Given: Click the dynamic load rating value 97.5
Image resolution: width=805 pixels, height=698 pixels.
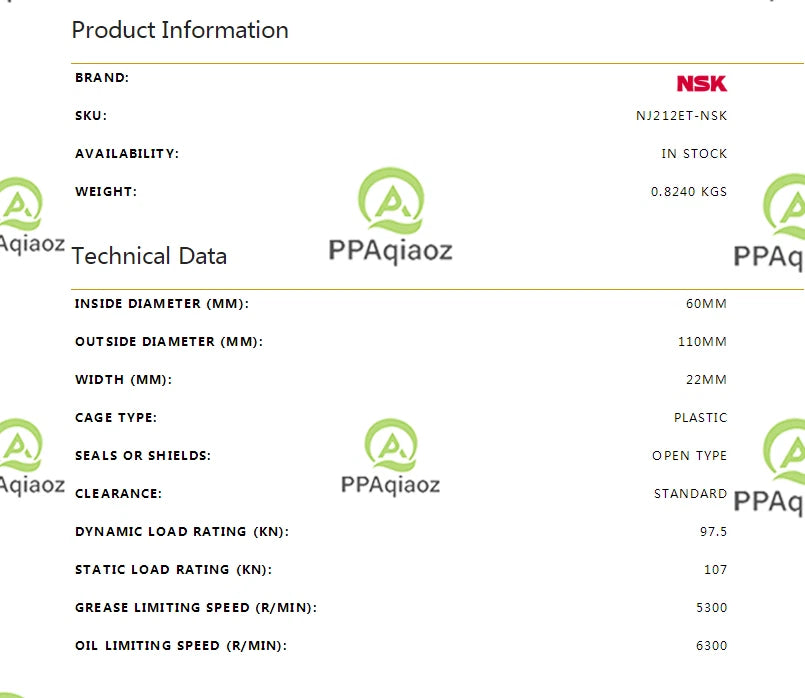Looking at the screenshot, I should [x=714, y=532].
